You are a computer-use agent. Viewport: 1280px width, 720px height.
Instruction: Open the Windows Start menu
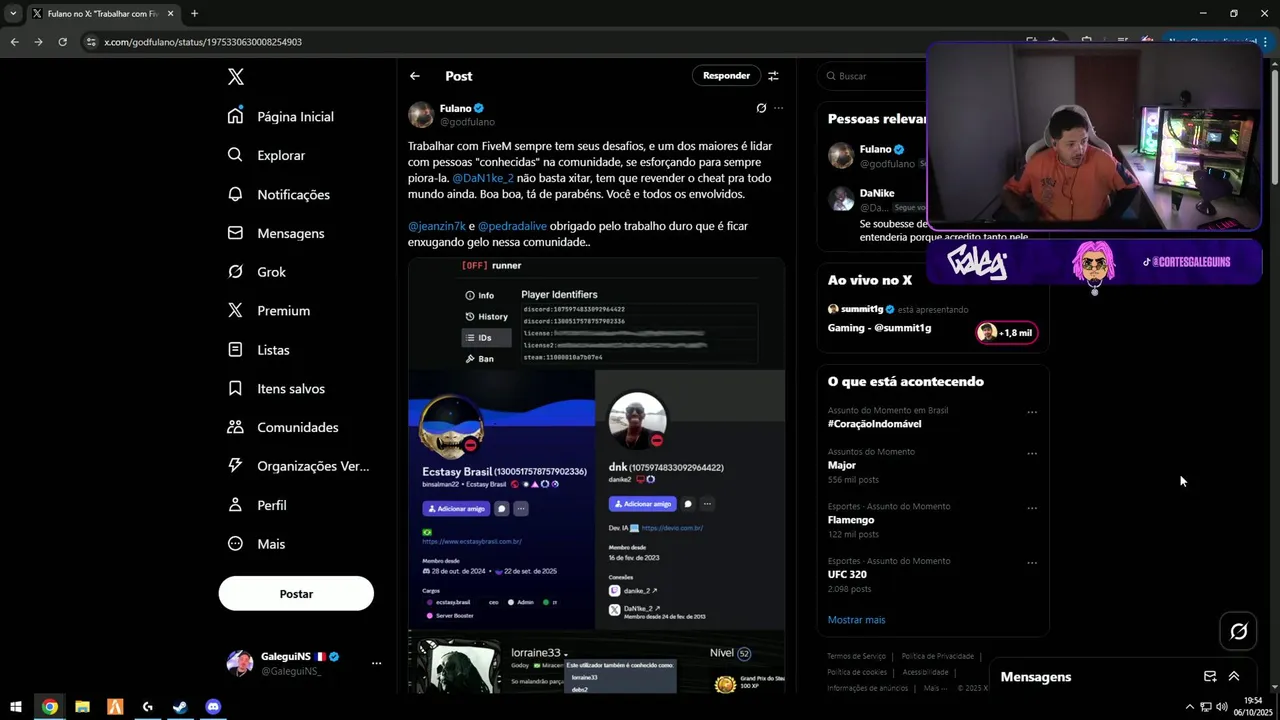(x=16, y=707)
